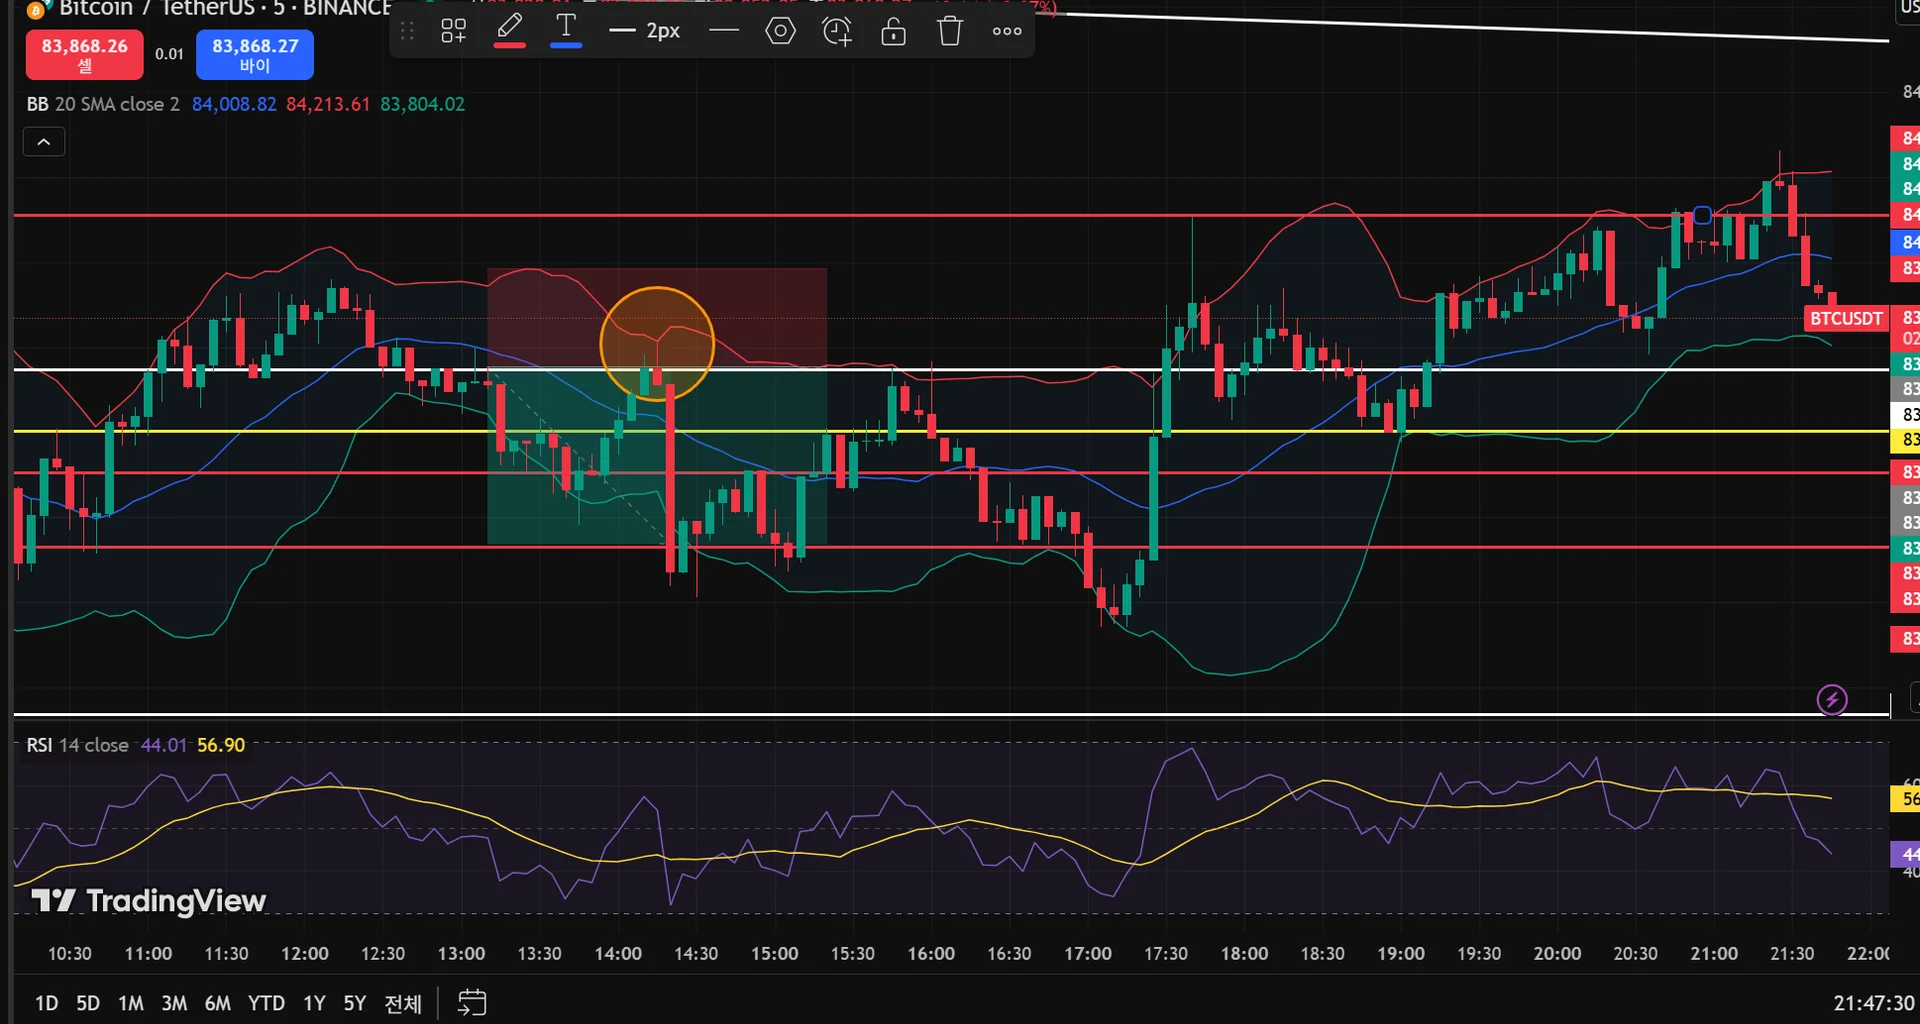
Task: Switch to the YTD time range
Action: point(266,1003)
